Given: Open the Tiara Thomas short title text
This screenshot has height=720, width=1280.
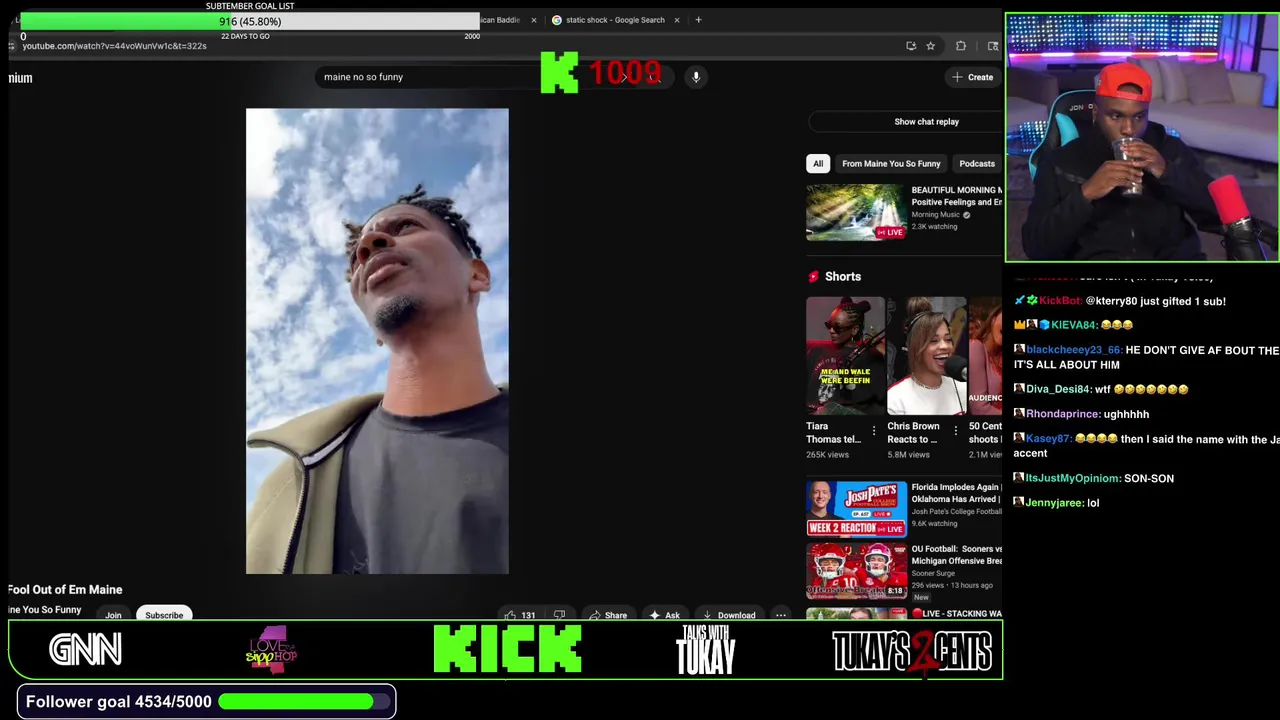Looking at the screenshot, I should (x=833, y=433).
